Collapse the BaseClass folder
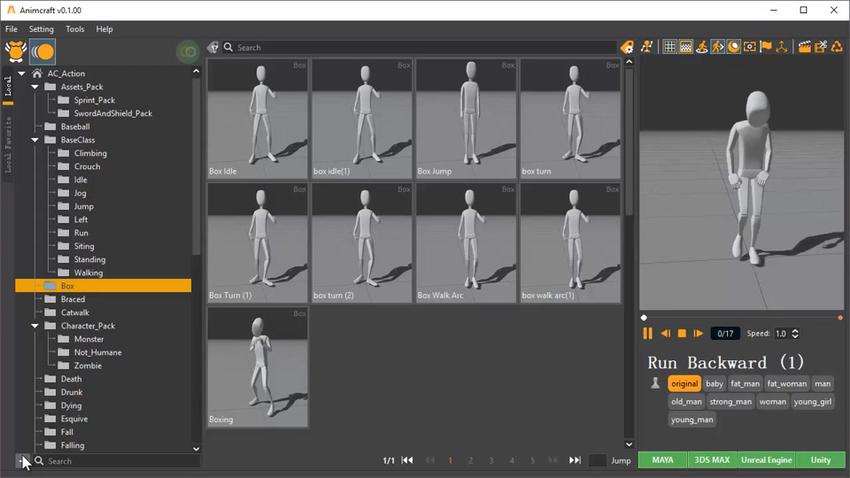The image size is (850, 478). tap(37, 140)
